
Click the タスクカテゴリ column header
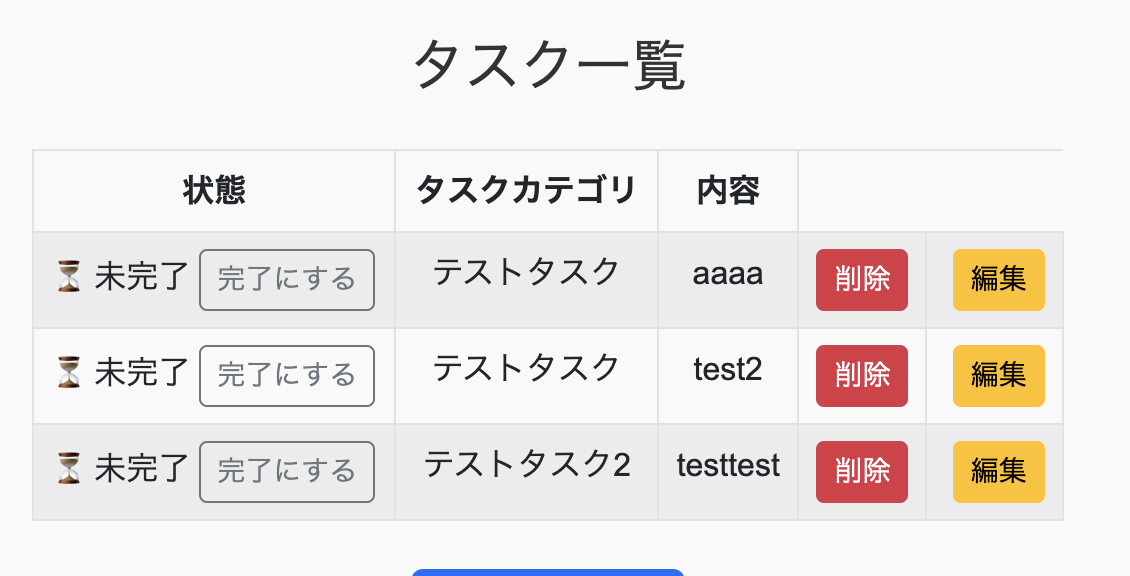[526, 191]
